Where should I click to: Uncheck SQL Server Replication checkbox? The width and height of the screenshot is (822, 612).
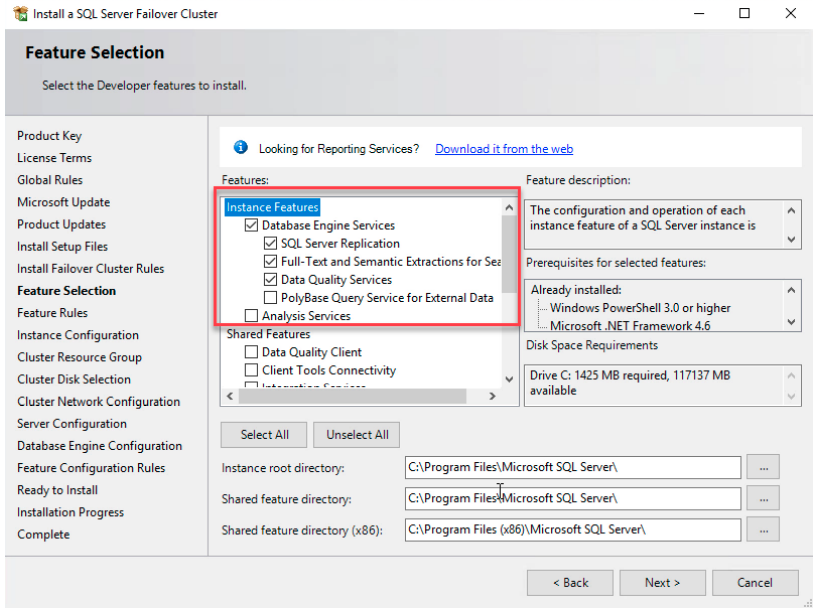click(271, 243)
